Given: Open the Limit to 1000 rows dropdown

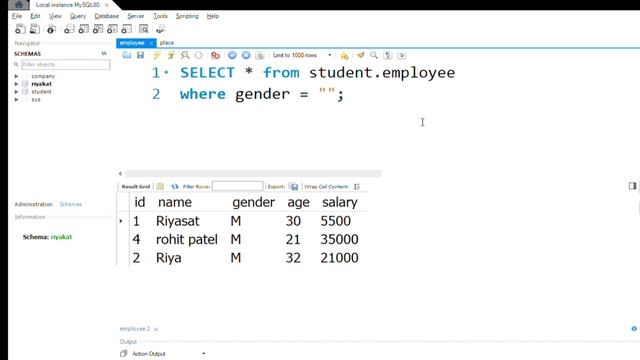Looking at the screenshot, I should click(x=302, y=55).
